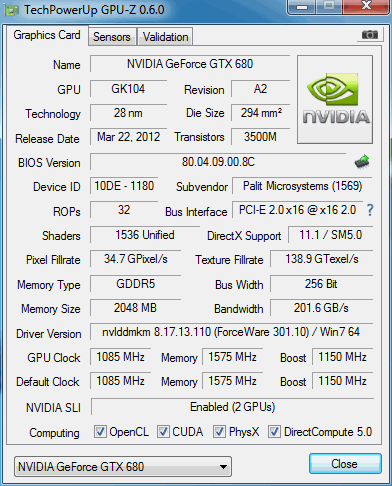Click the Close button

[345, 464]
